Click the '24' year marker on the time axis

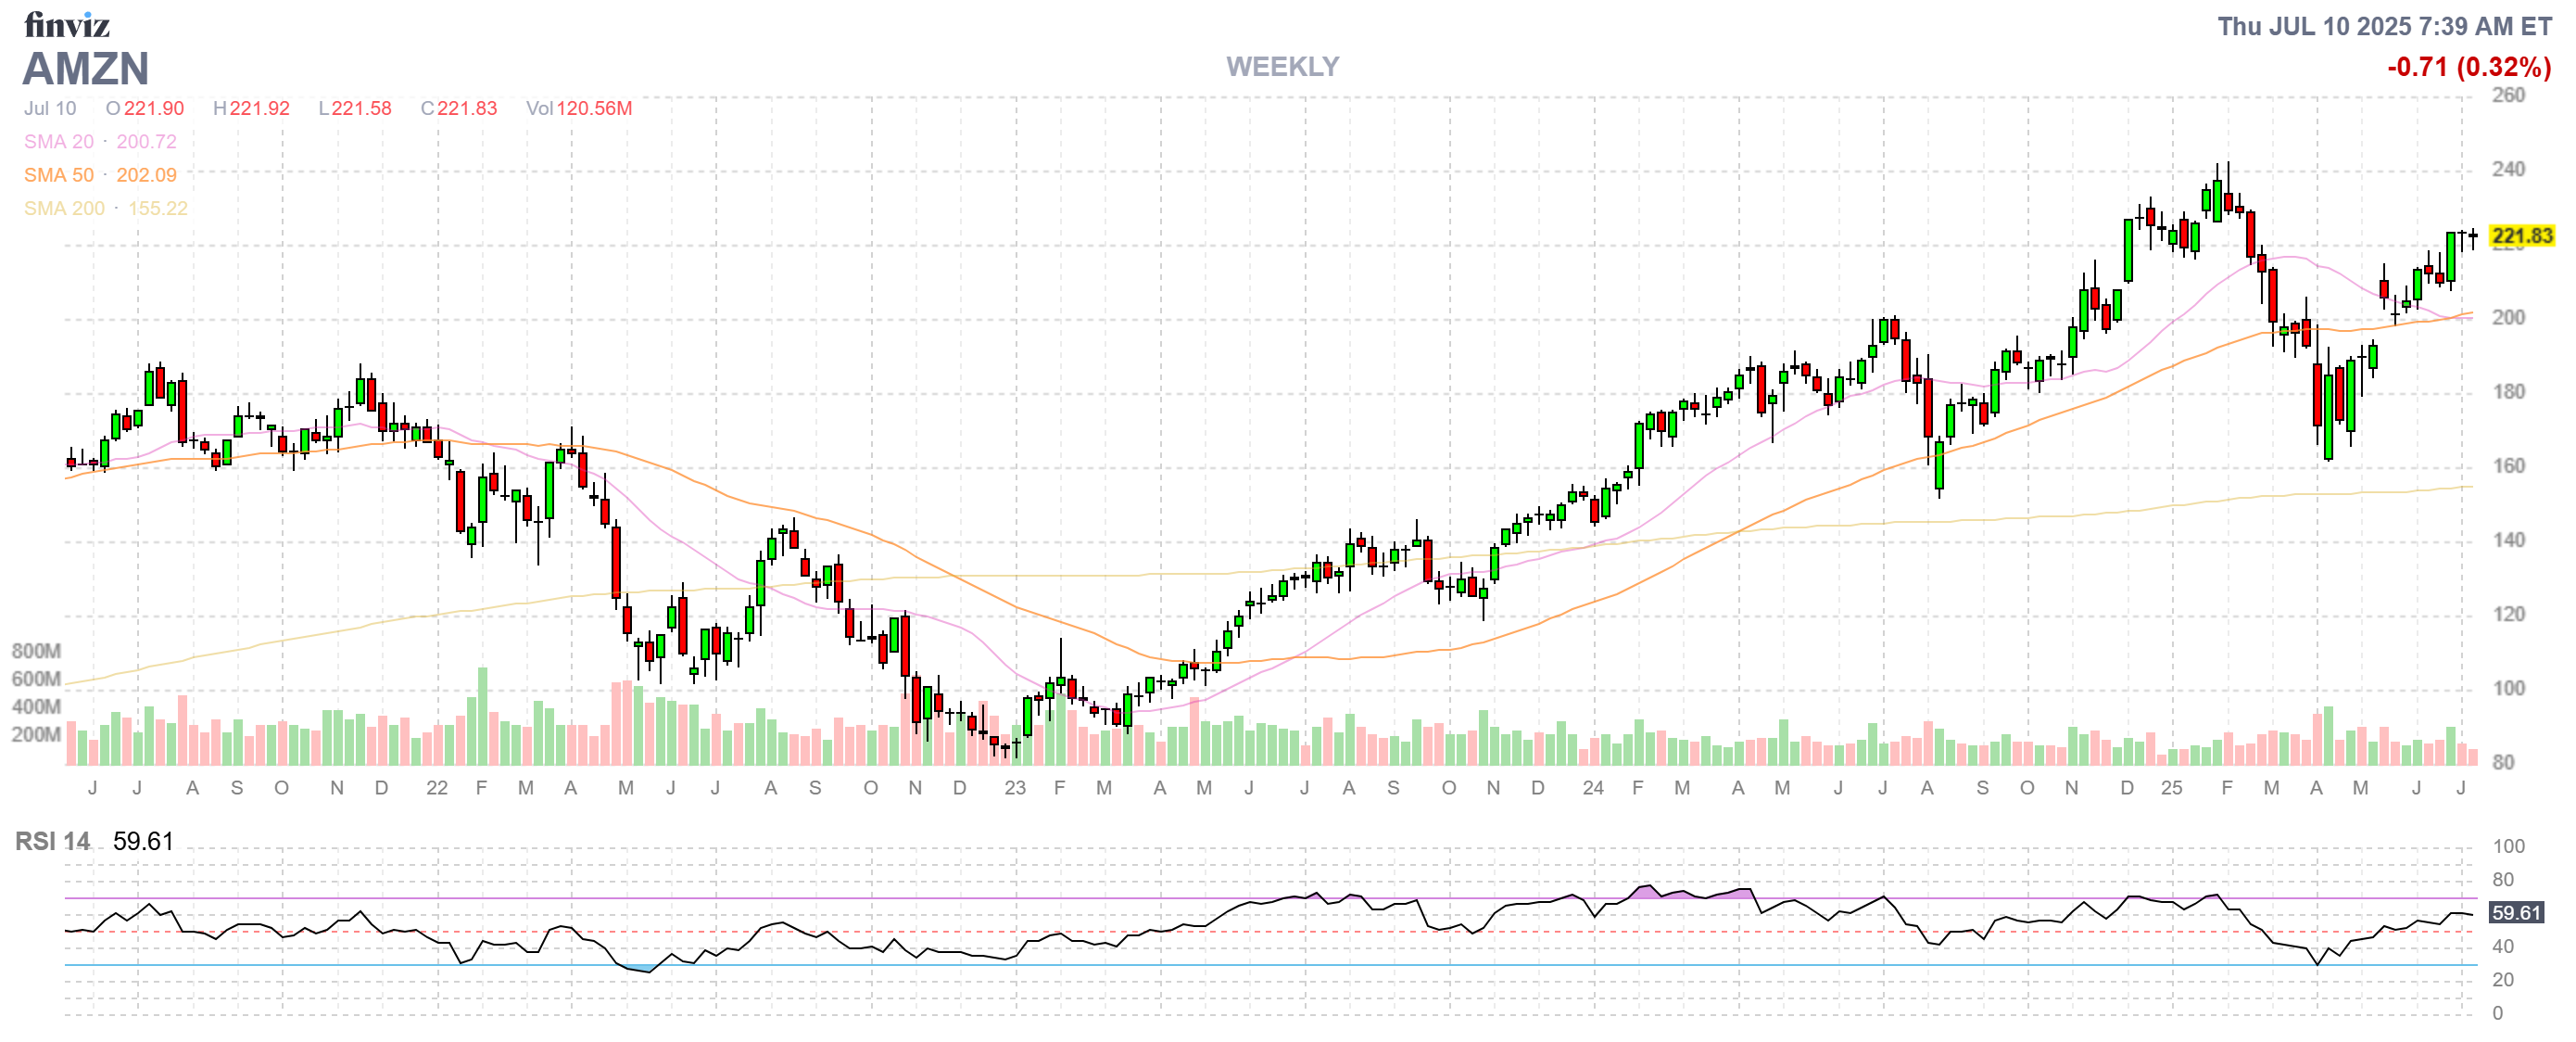click(1593, 788)
